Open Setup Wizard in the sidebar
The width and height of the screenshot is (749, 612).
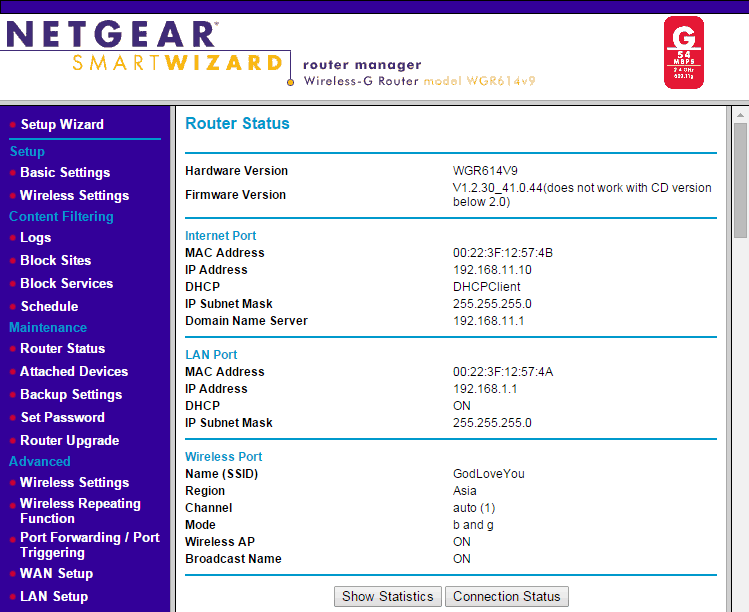point(62,125)
